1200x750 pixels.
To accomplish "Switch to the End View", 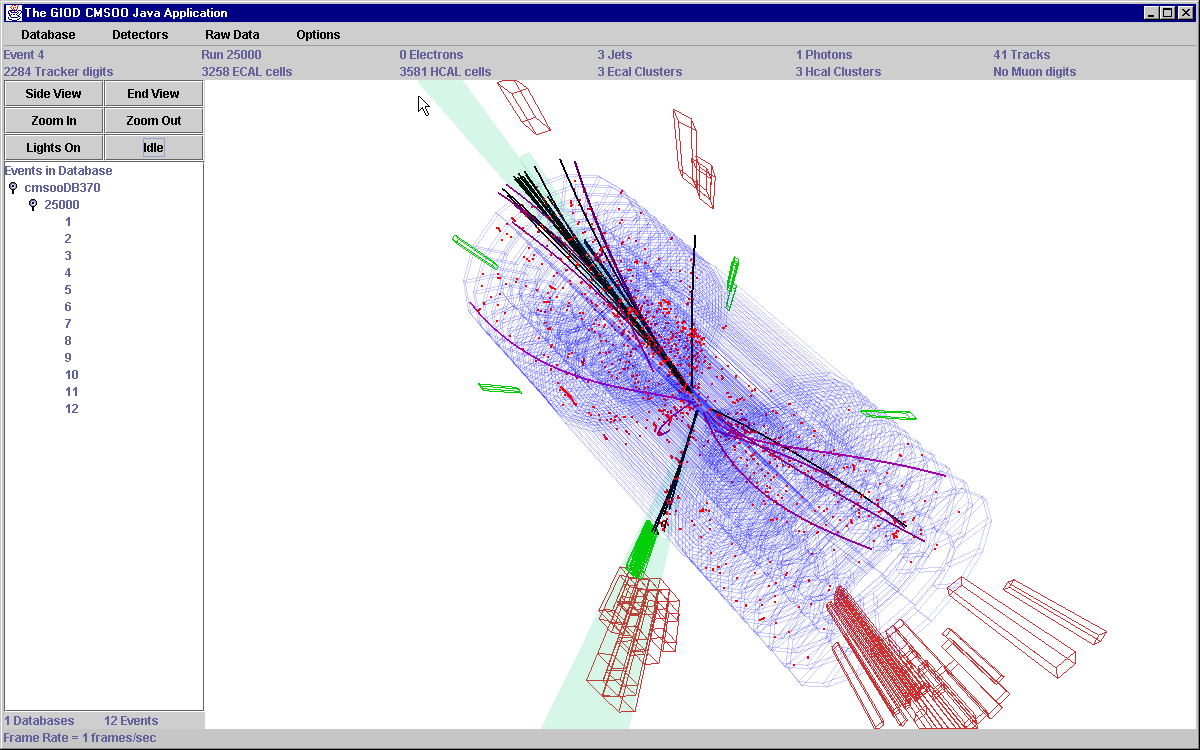I will tap(153, 93).
